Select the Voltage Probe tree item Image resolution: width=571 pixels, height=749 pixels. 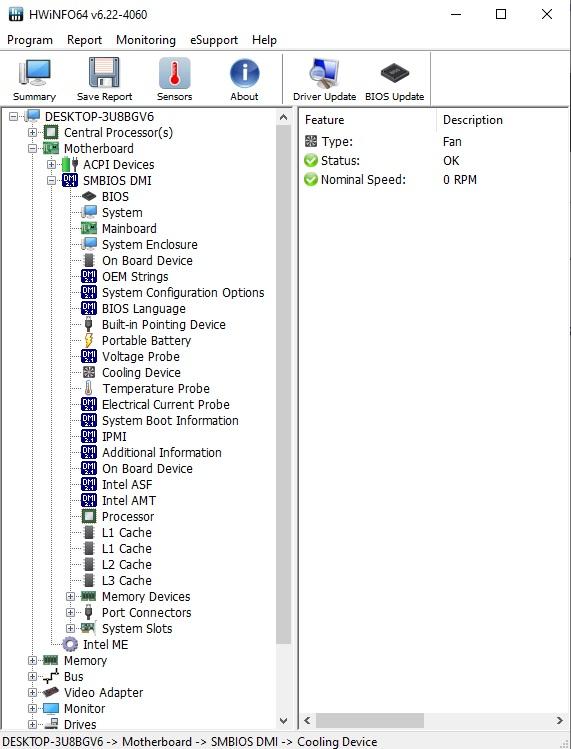(x=141, y=356)
